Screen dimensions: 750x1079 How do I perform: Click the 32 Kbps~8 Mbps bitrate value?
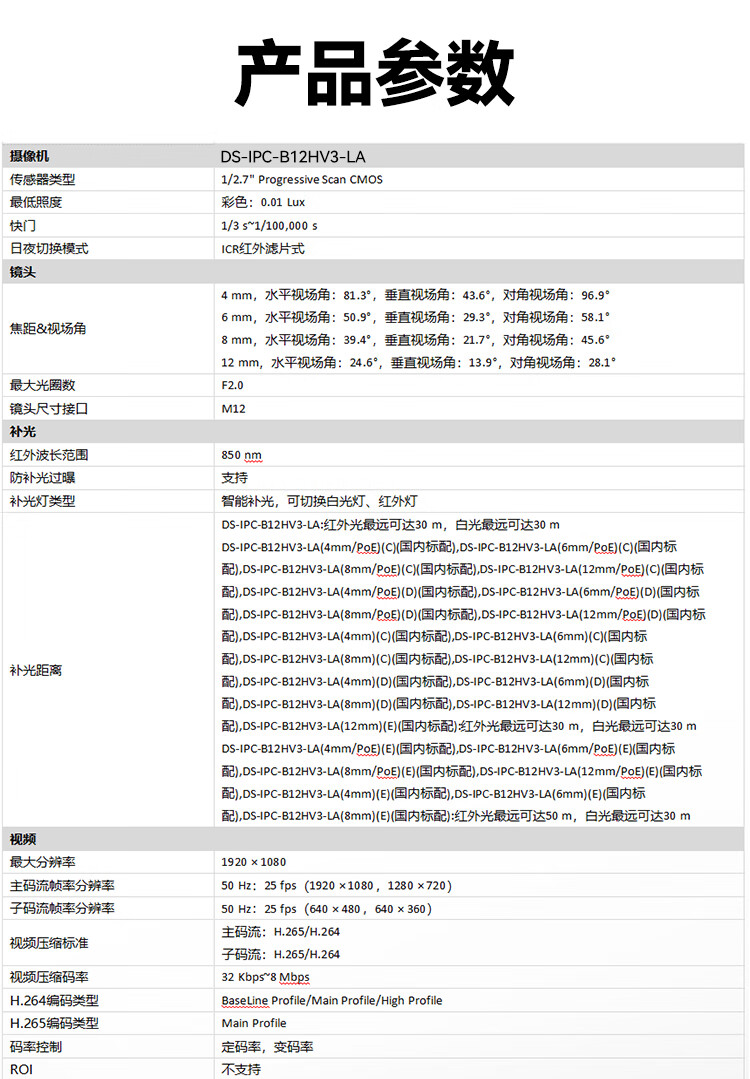click(x=265, y=977)
